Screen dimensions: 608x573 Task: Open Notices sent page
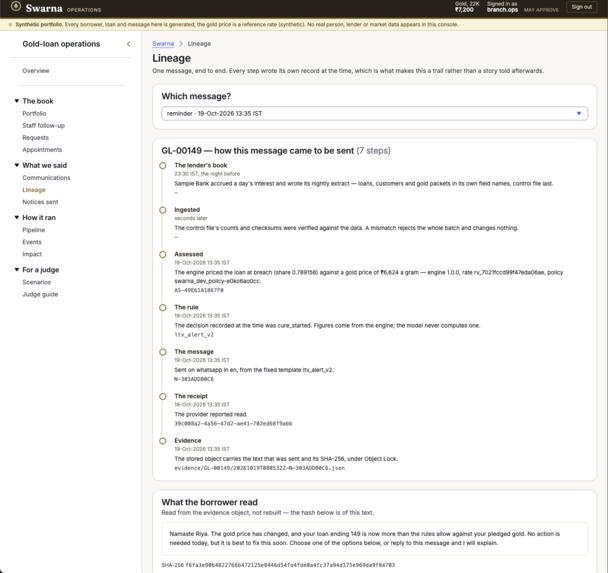[40, 202]
